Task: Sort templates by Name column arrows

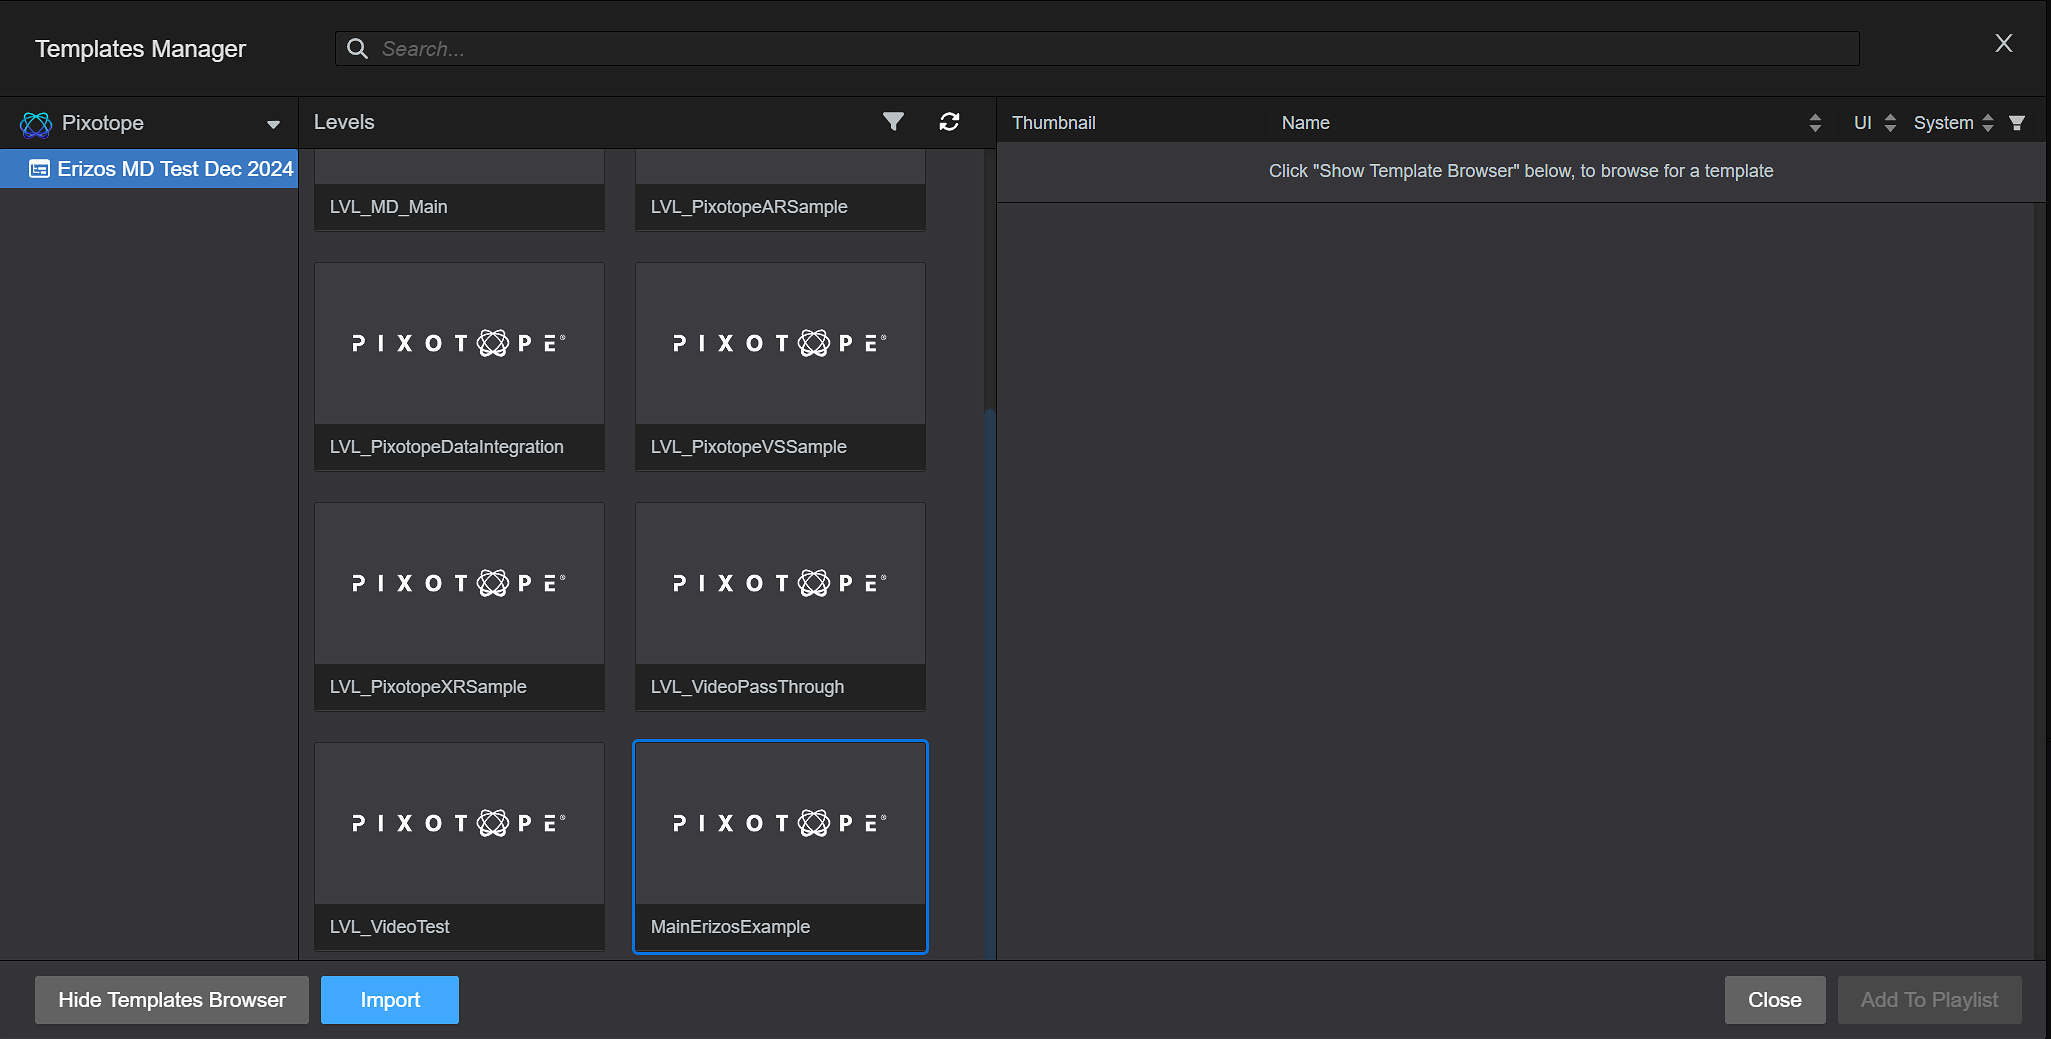Action: click(1815, 123)
